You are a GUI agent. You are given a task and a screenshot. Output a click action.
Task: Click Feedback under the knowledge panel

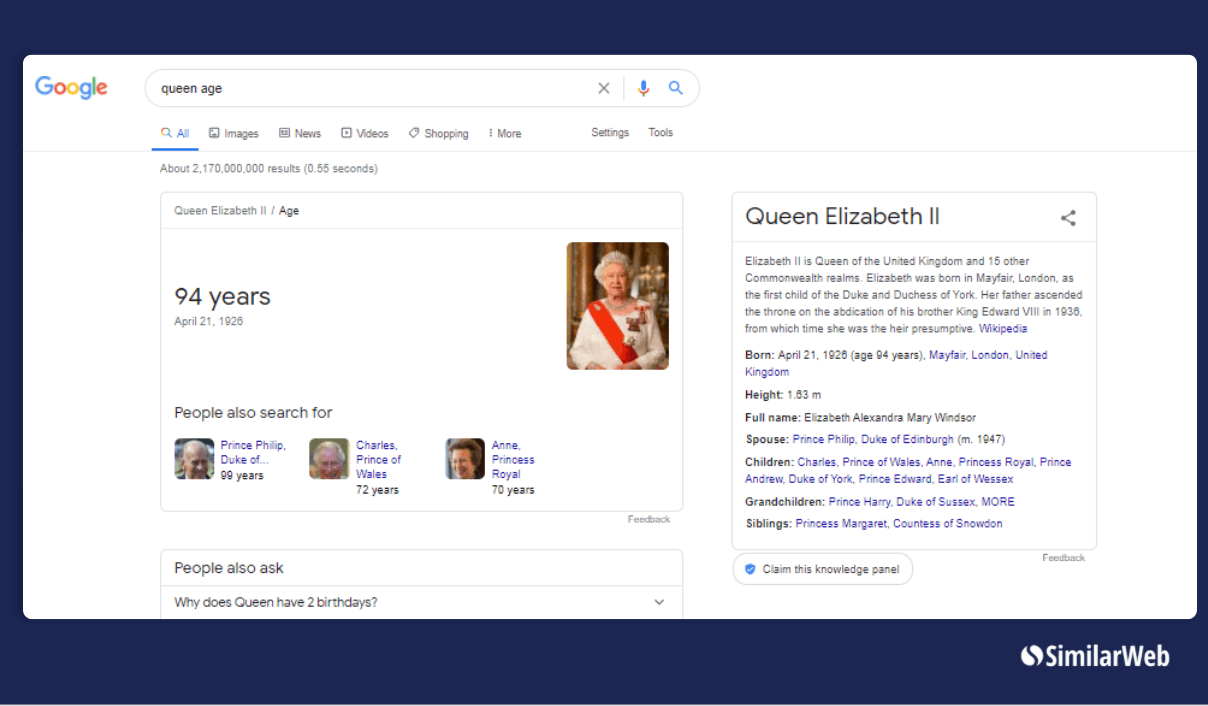pos(1063,558)
